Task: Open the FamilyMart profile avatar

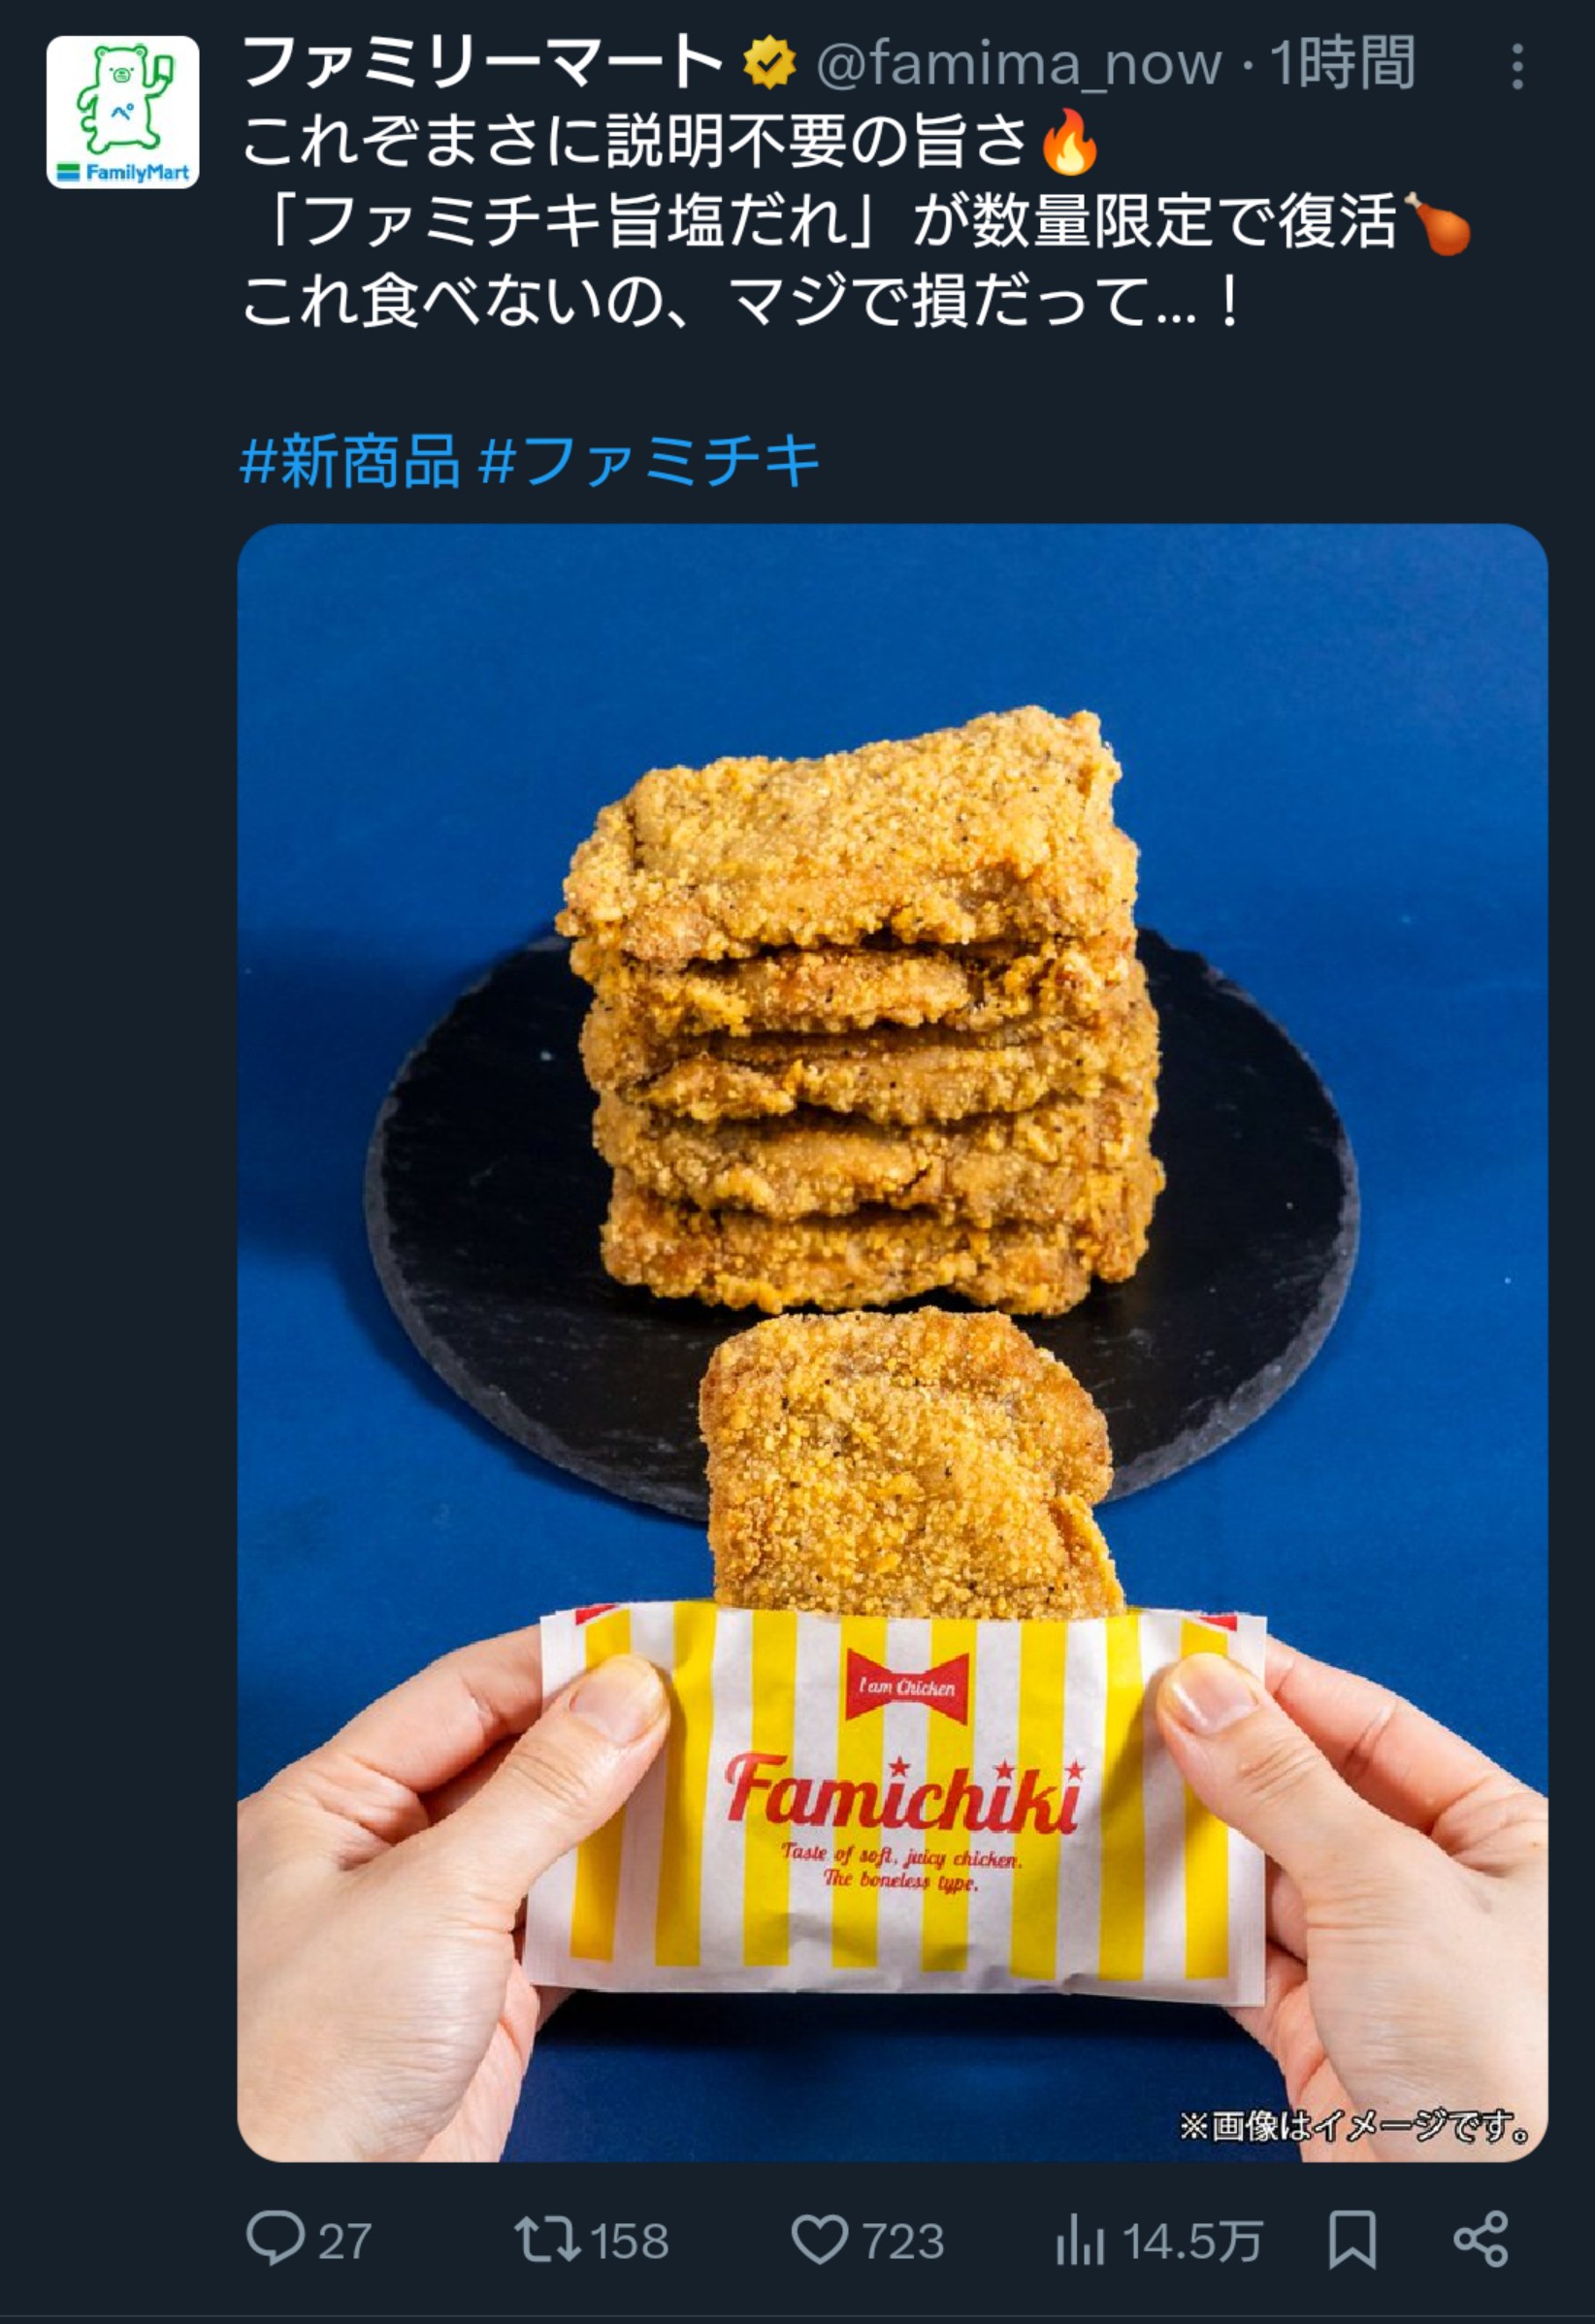Action: [122, 112]
